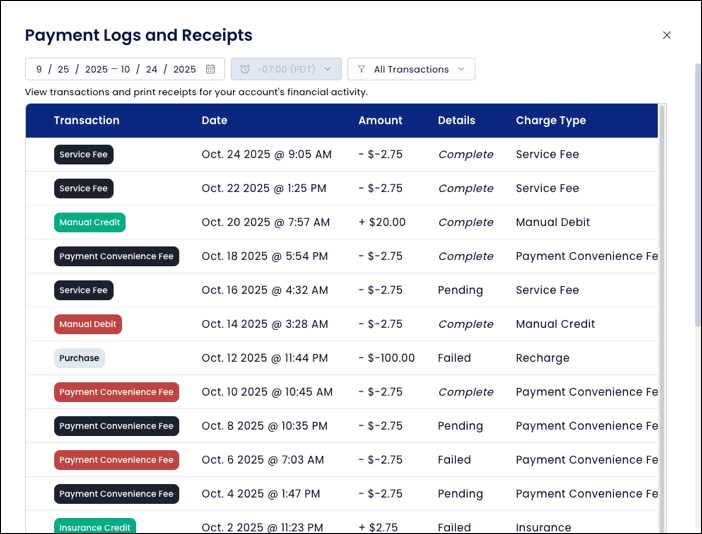702x534 pixels.
Task: Click the start month field showing 9
Action: 39,69
